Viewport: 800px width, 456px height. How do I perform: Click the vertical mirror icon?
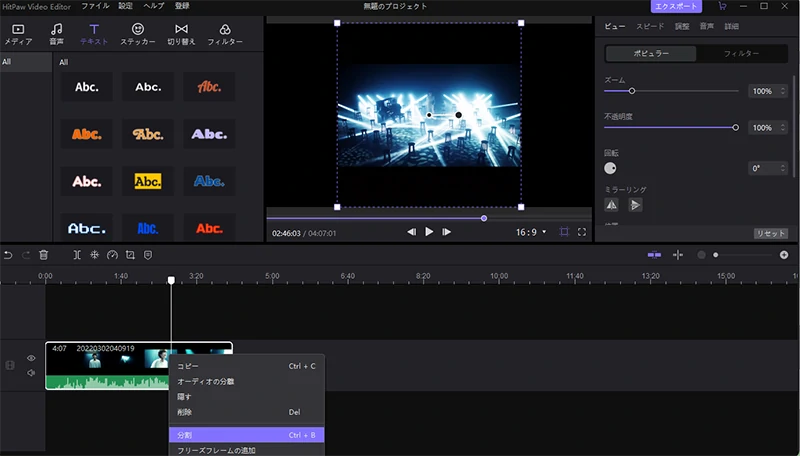click(x=635, y=205)
